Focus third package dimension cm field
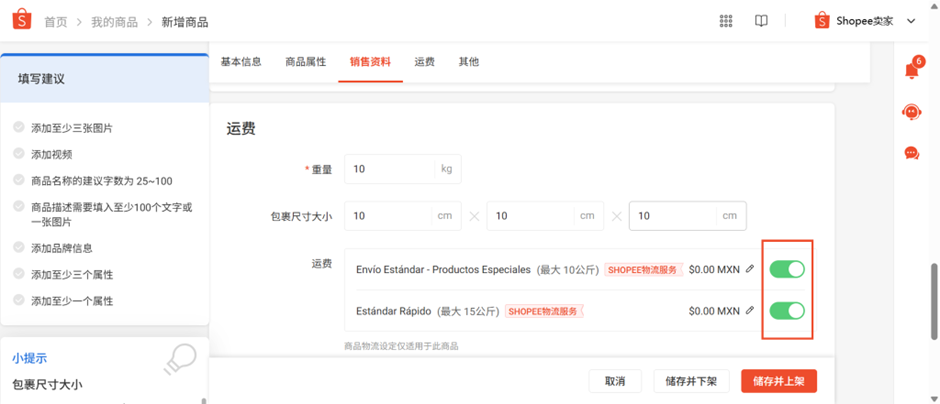Screen dimensions: 940x404 [688, 216]
